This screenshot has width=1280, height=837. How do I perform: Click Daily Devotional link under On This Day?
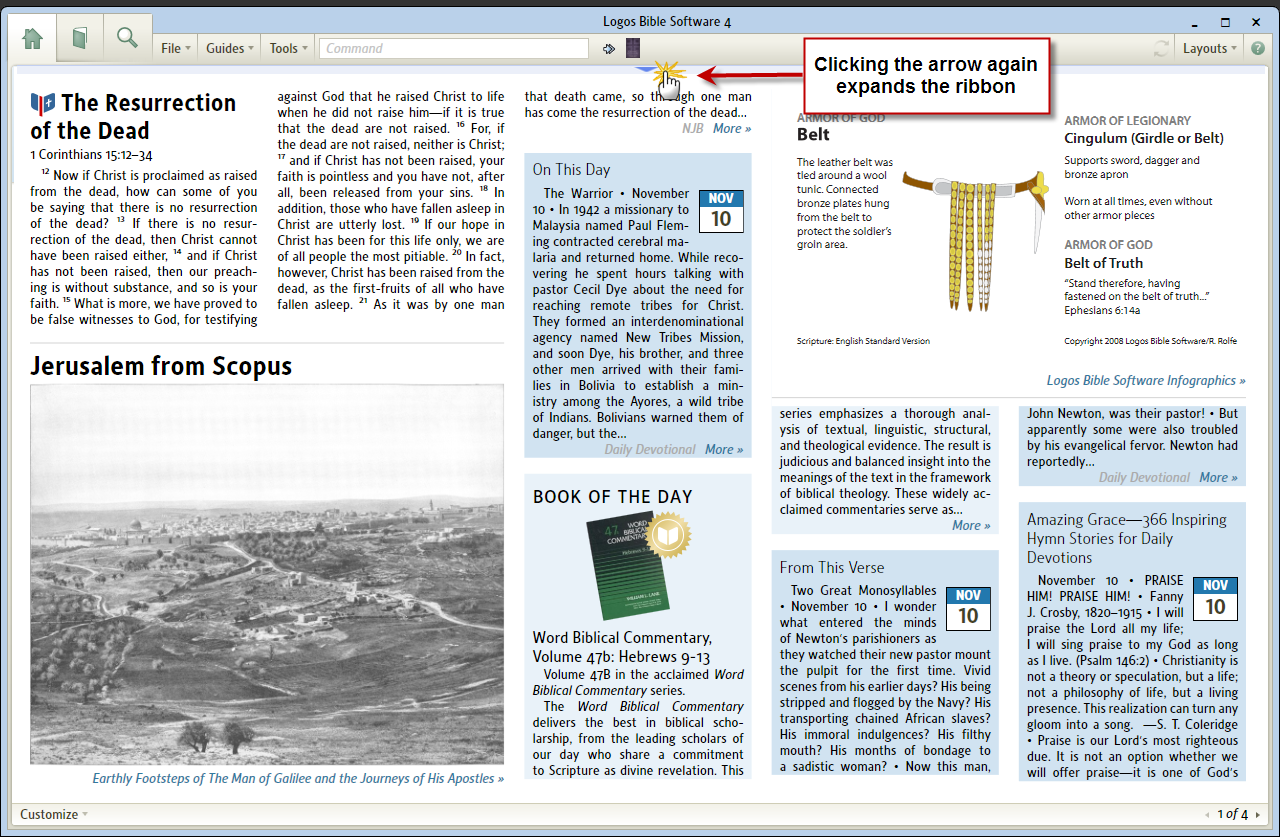650,449
